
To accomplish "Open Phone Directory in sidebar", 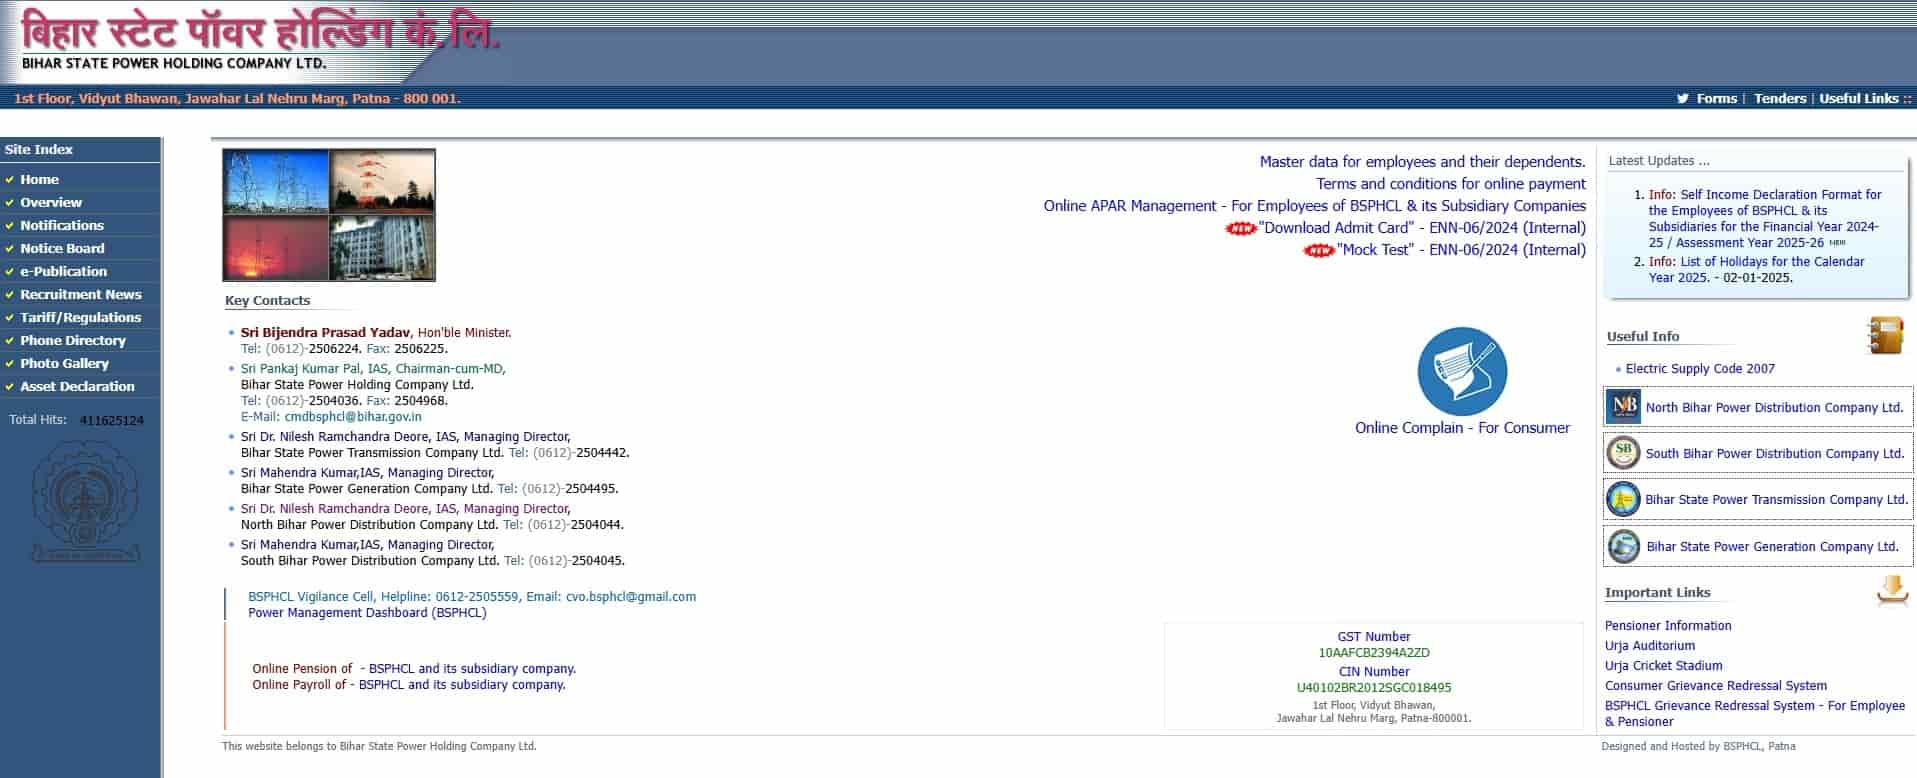I will [x=73, y=340].
